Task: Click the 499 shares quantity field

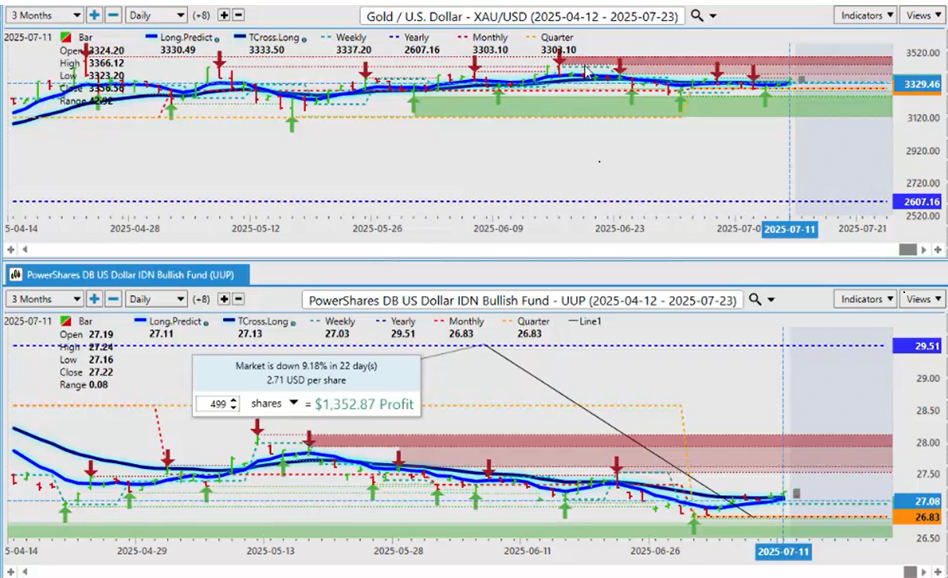Action: 213,403
